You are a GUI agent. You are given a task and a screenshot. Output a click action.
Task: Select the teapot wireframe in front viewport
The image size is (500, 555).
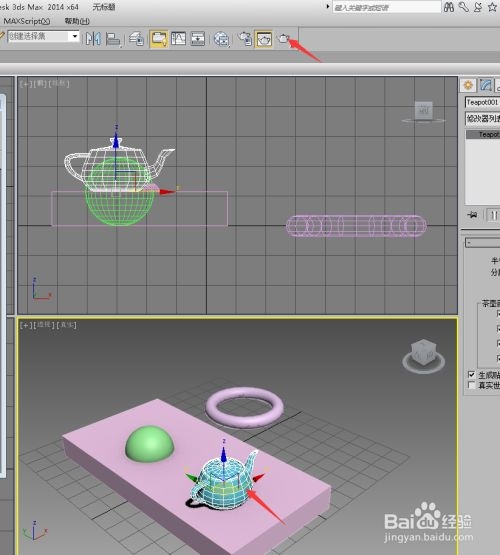pyautogui.click(x=119, y=166)
